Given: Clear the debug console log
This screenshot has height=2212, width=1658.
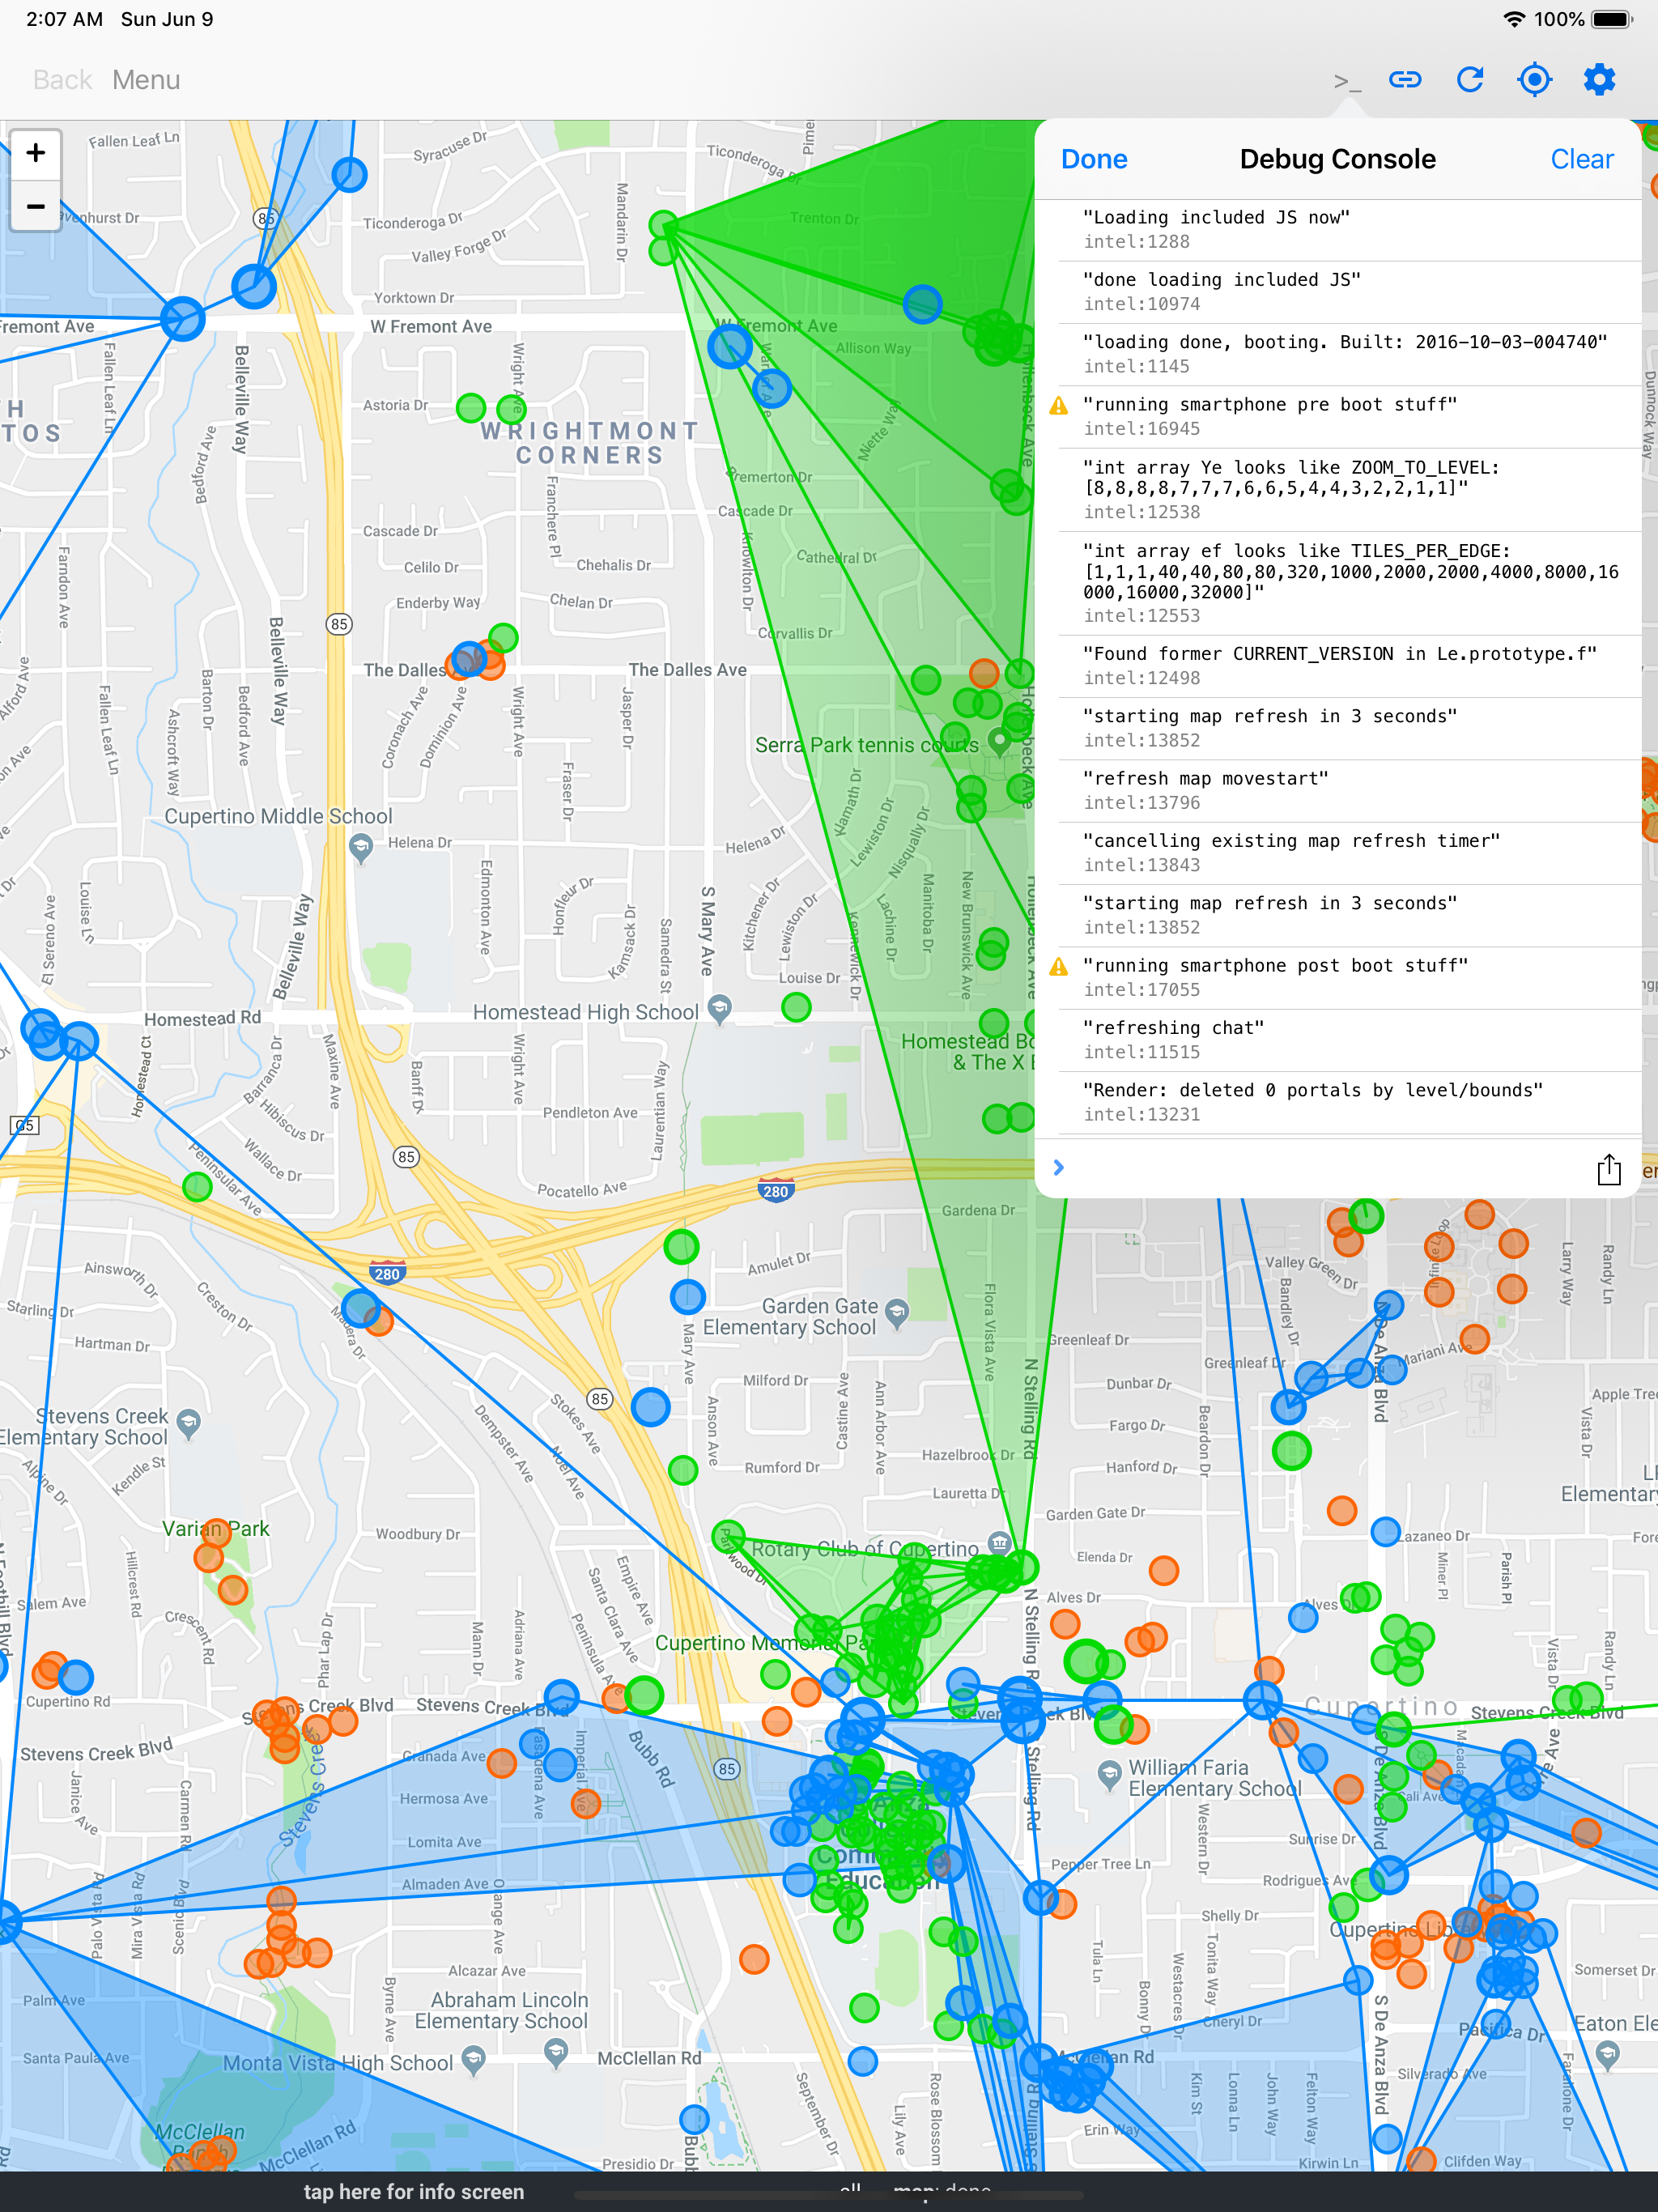Looking at the screenshot, I should pos(1581,159).
